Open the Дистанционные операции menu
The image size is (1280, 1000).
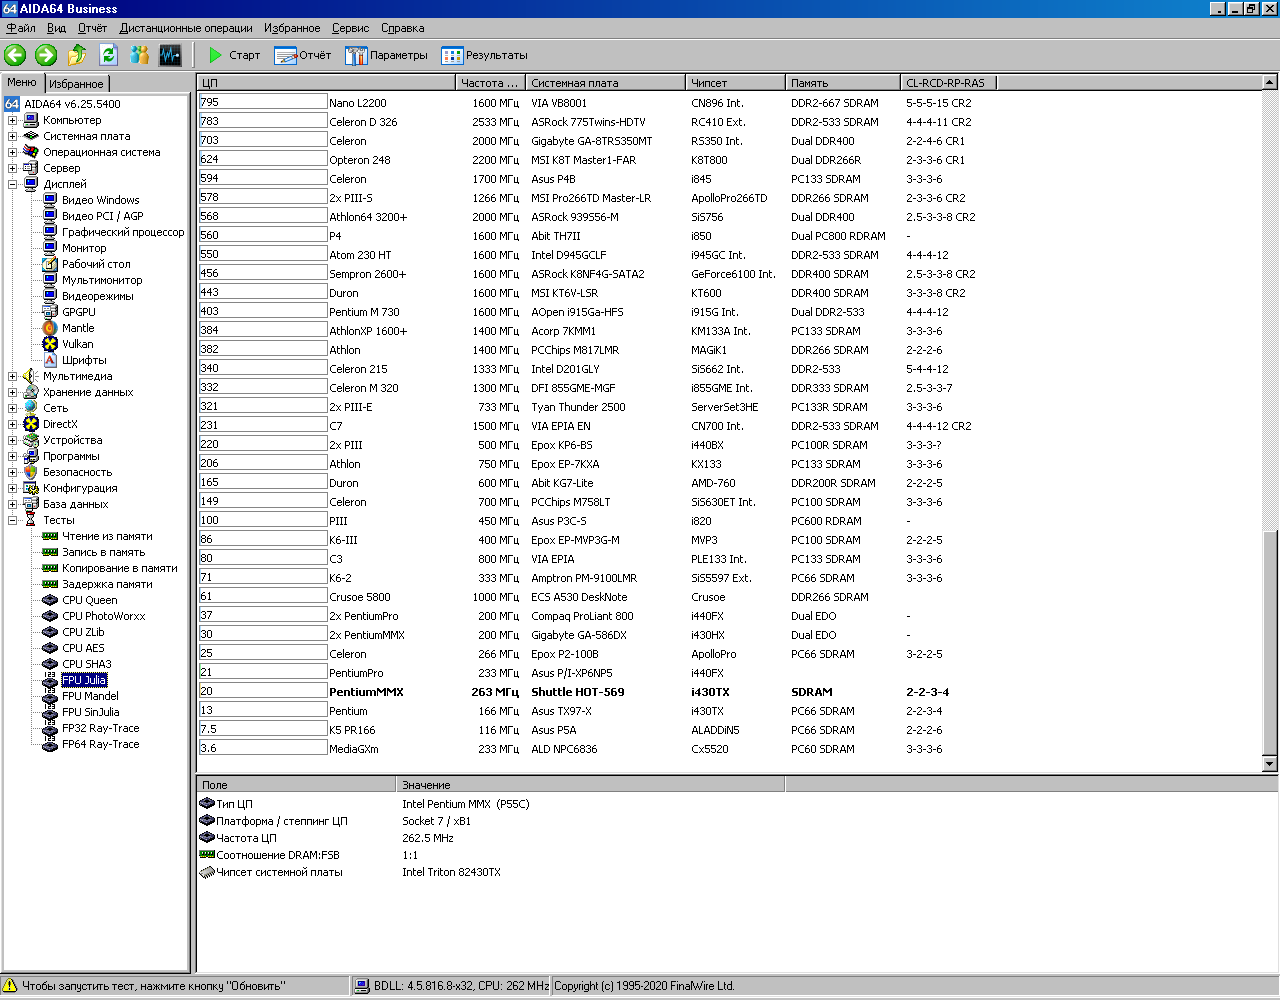pos(186,28)
